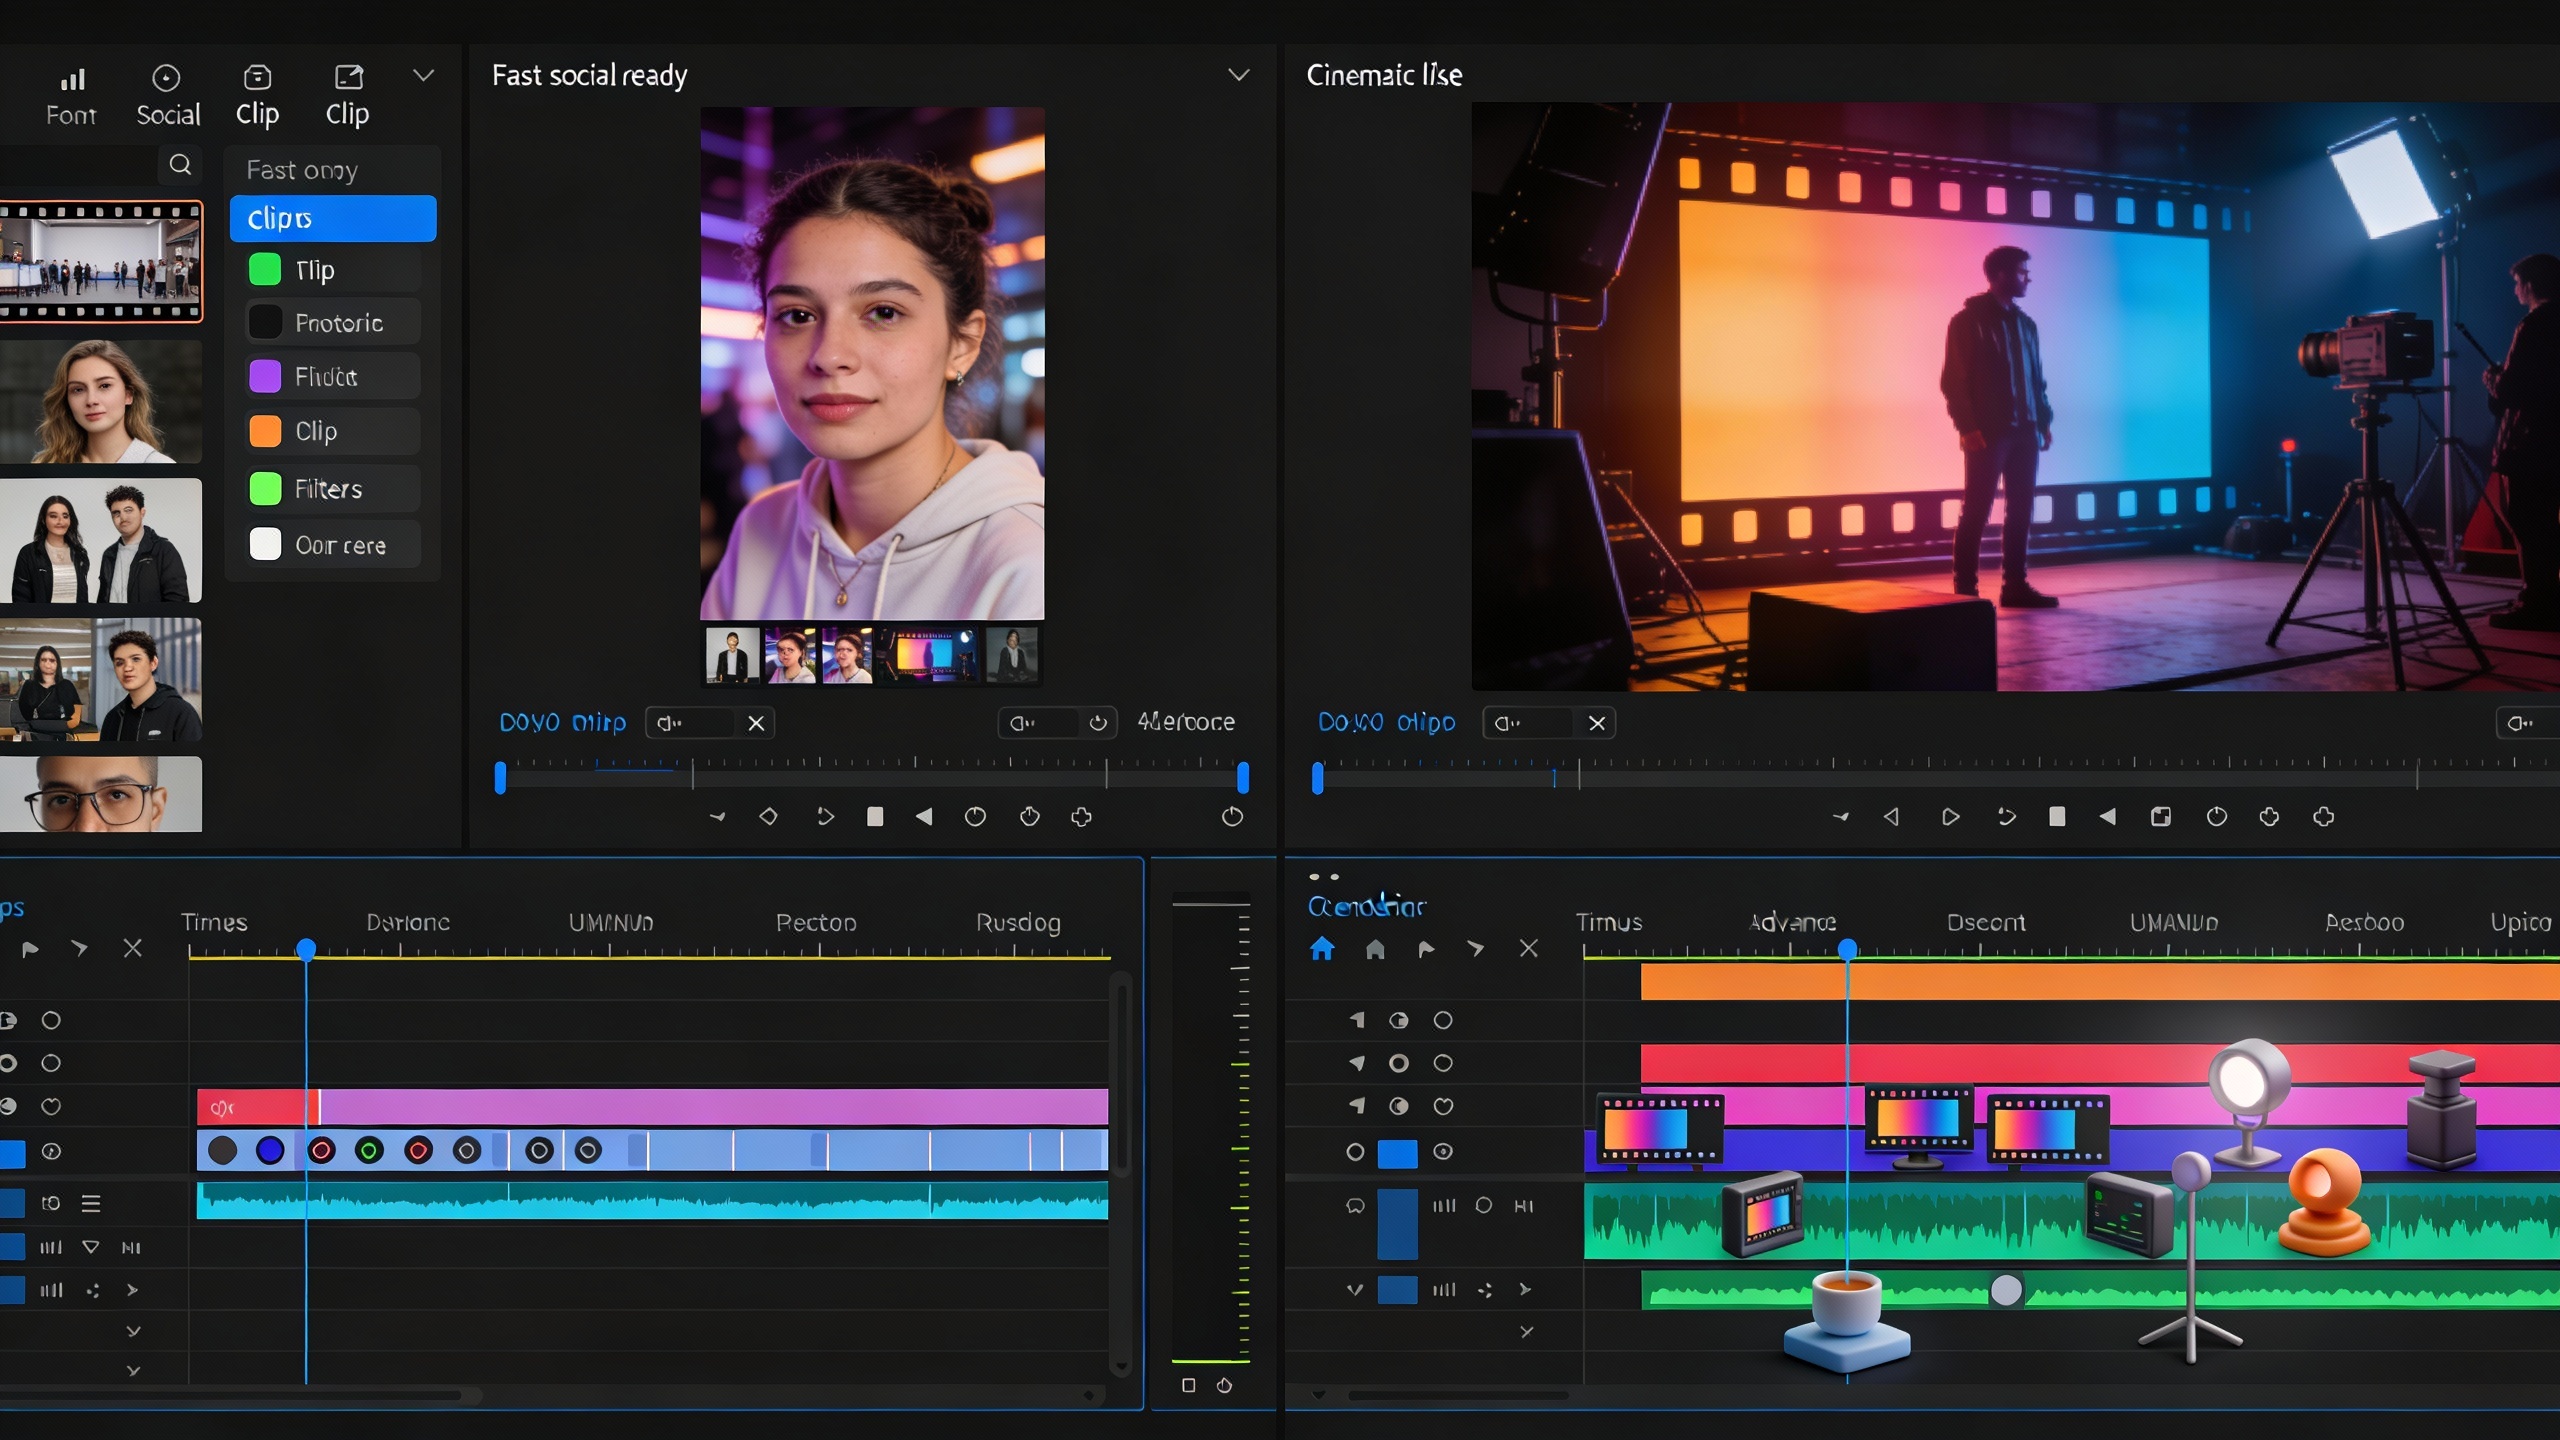Click X icon in left timeline toolbar
2560x1440 pixels.
point(132,948)
